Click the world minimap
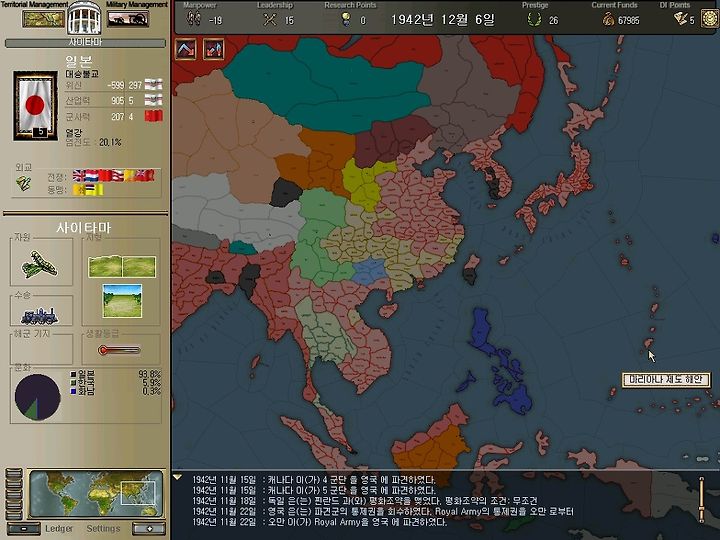This screenshot has width=720, height=540. (x=96, y=494)
